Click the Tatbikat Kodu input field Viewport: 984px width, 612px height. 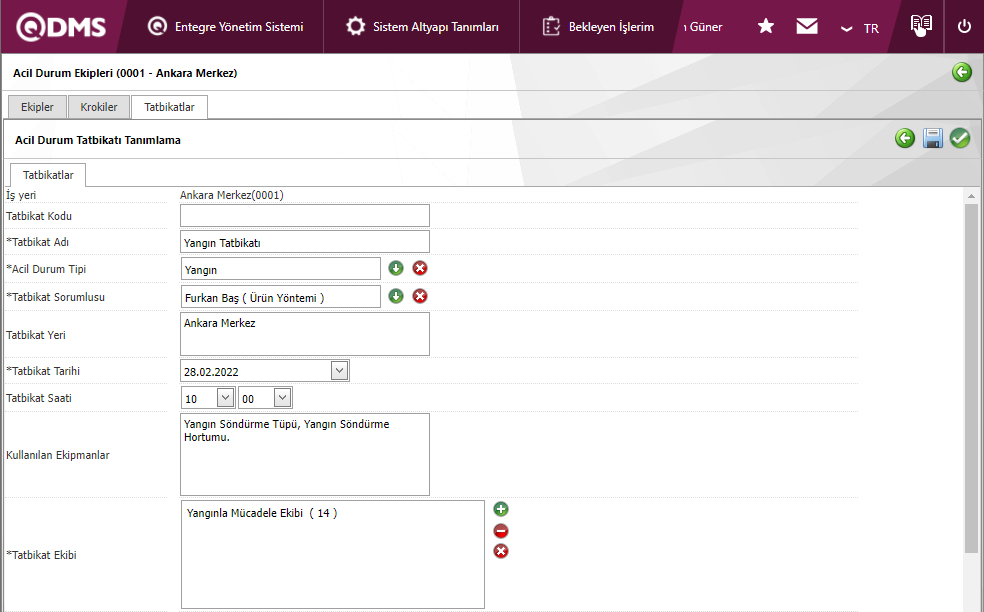pos(305,215)
